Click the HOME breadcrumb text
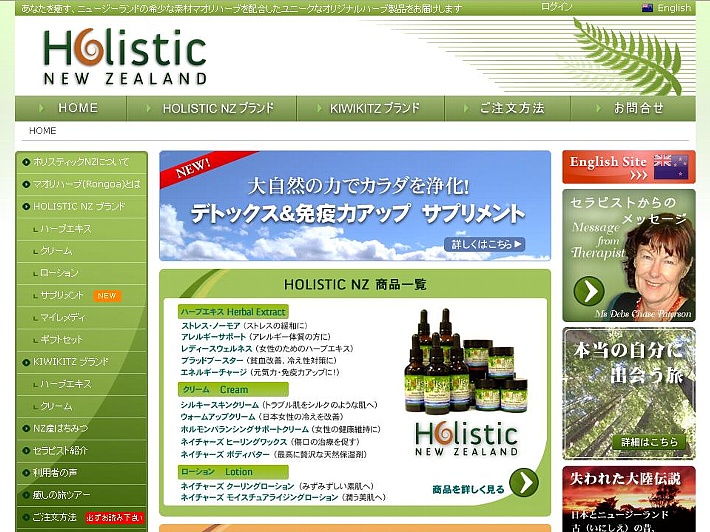Image resolution: width=710 pixels, height=532 pixels. pos(43,131)
